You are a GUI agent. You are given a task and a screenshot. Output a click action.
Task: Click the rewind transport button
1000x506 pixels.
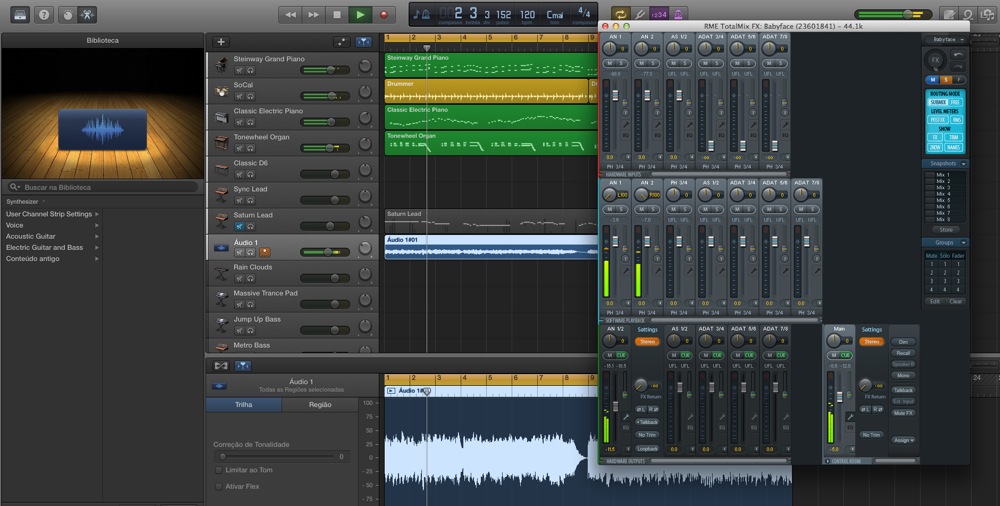[x=290, y=15]
